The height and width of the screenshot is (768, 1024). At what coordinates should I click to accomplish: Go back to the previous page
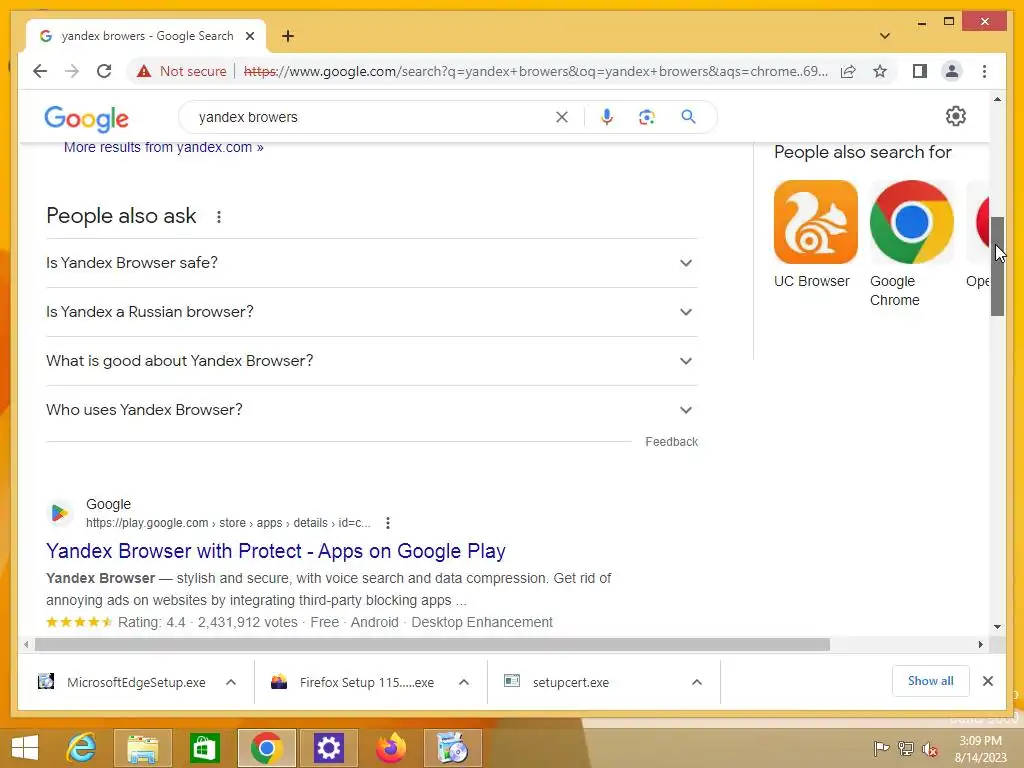pyautogui.click(x=40, y=71)
